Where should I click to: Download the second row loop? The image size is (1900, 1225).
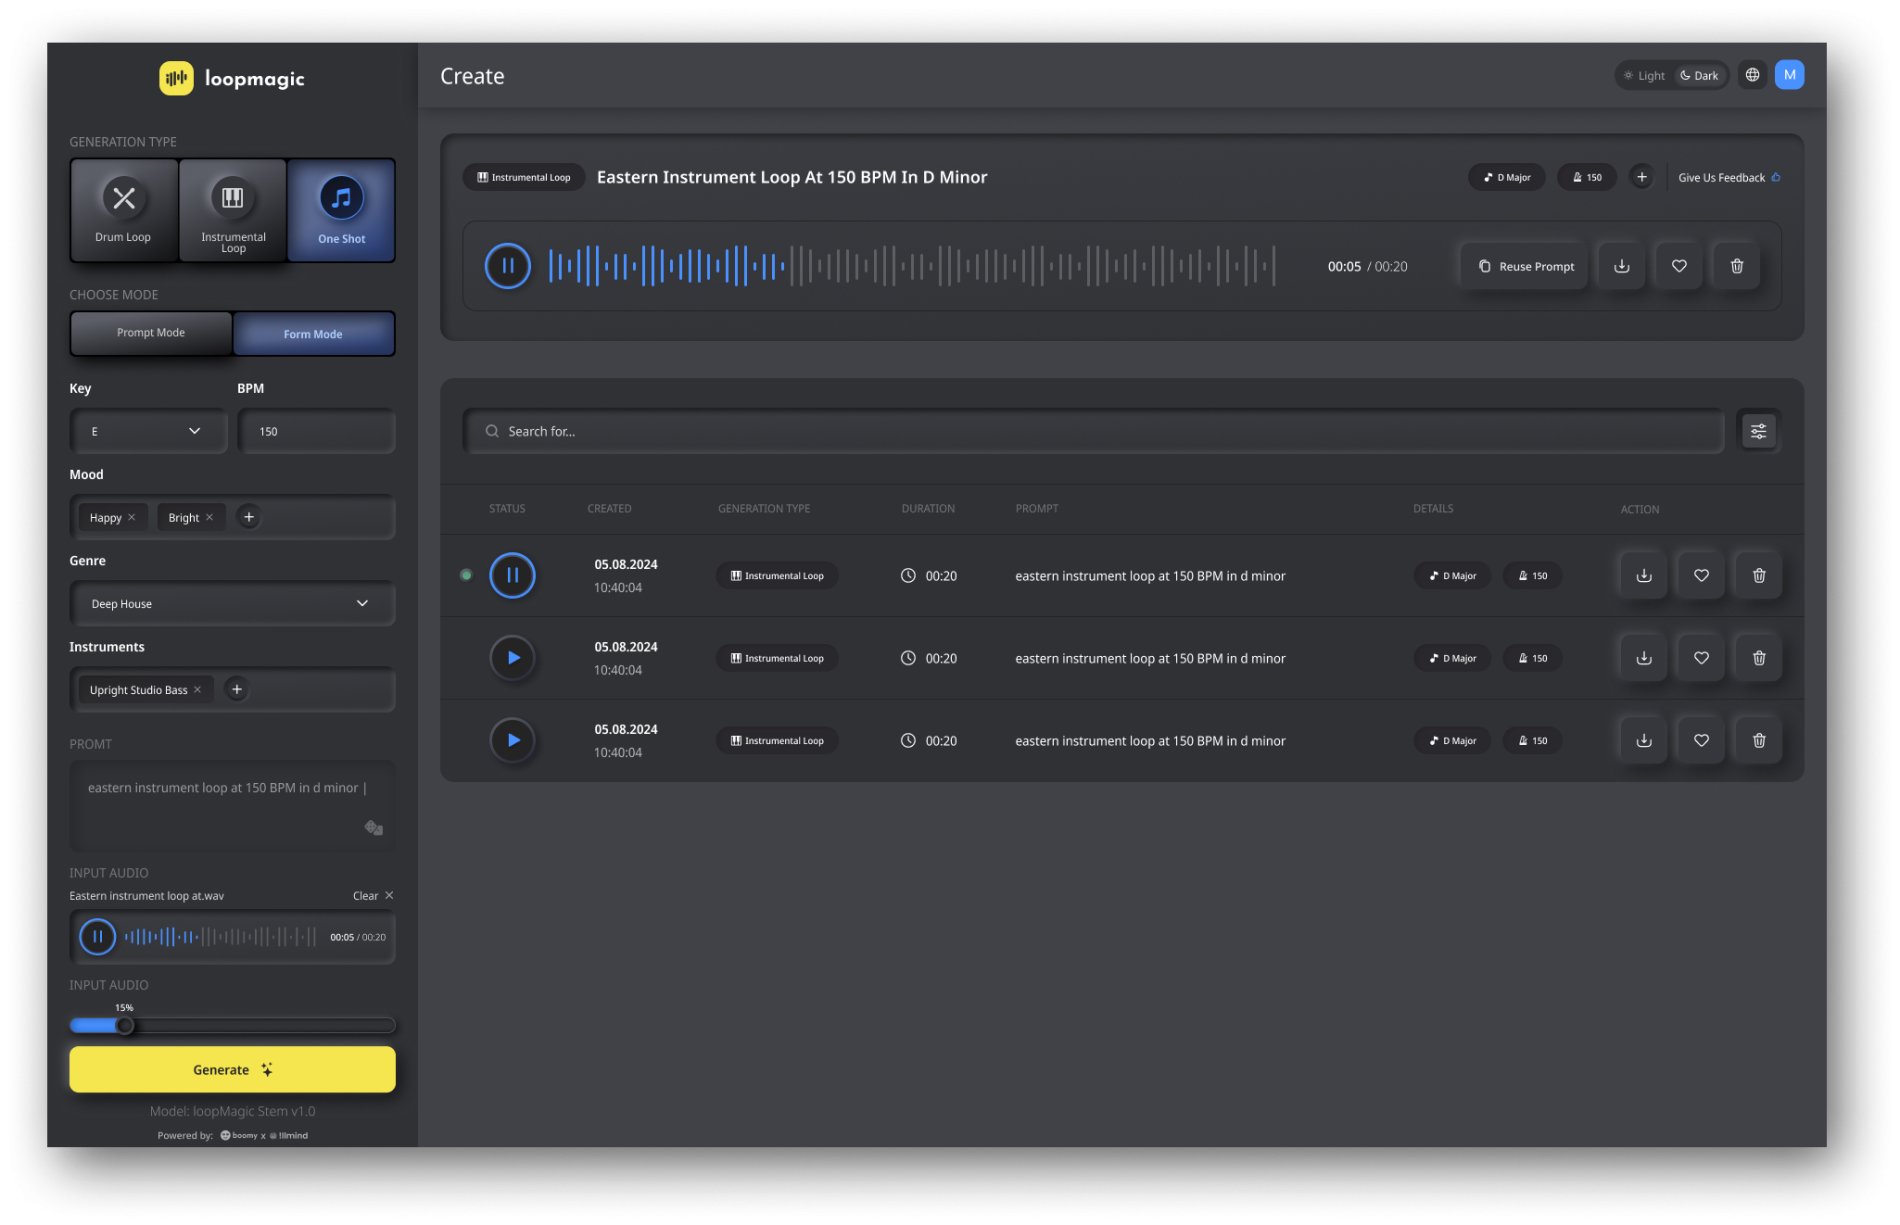pos(1643,658)
